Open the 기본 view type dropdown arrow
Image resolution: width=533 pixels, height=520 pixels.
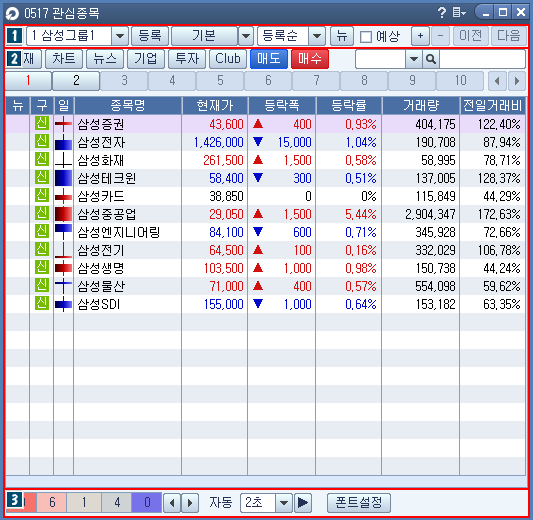[246, 36]
